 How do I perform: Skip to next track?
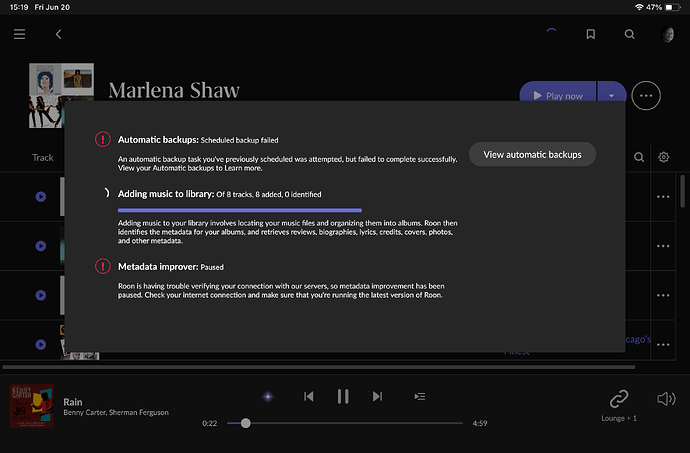pyautogui.click(x=378, y=397)
